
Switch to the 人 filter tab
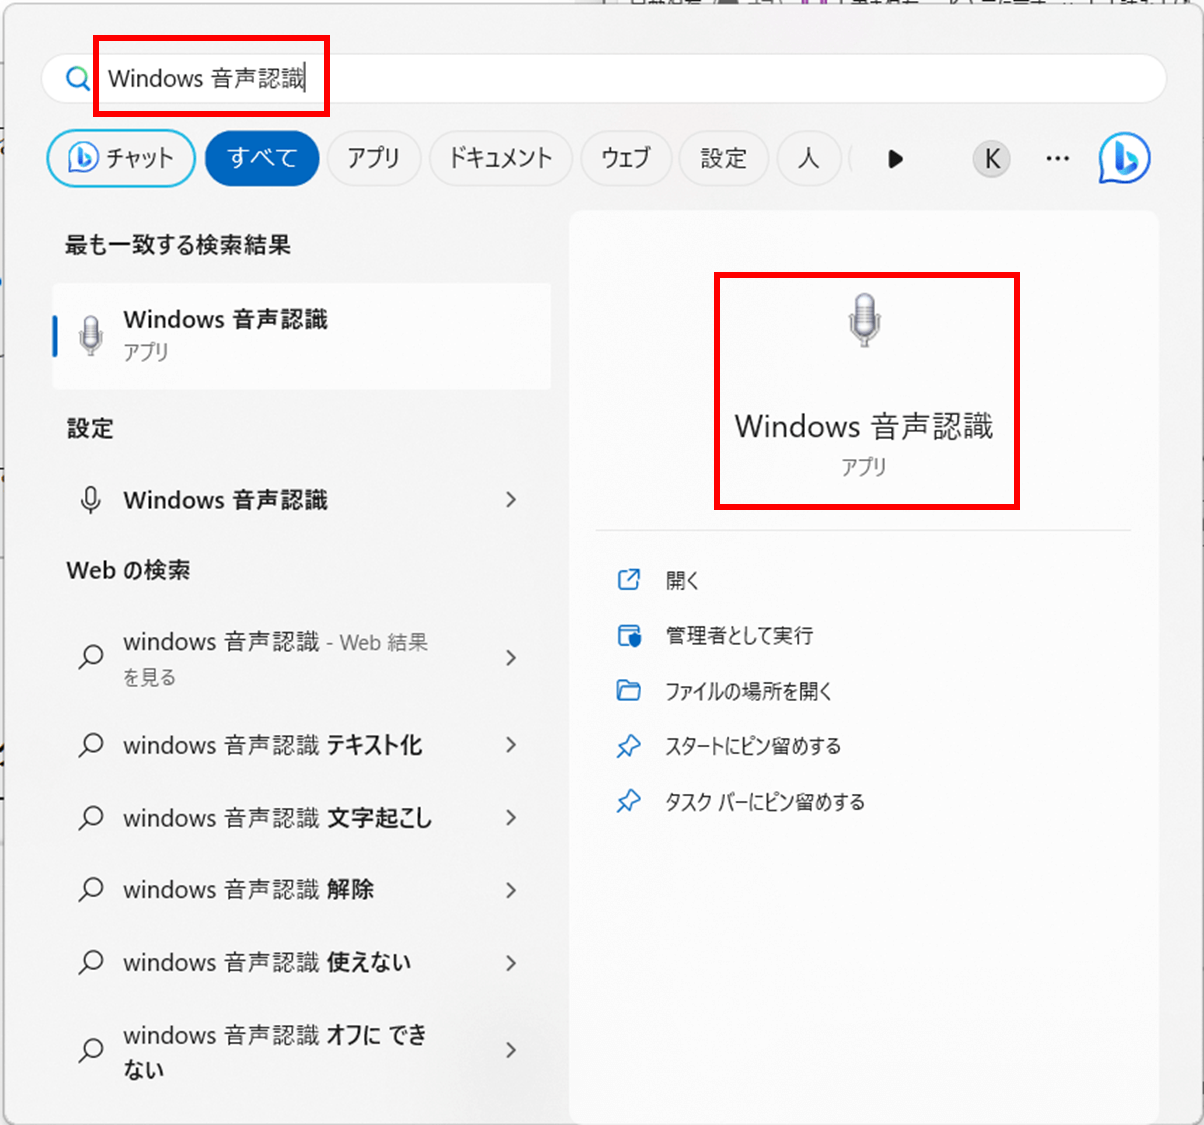[x=808, y=158]
